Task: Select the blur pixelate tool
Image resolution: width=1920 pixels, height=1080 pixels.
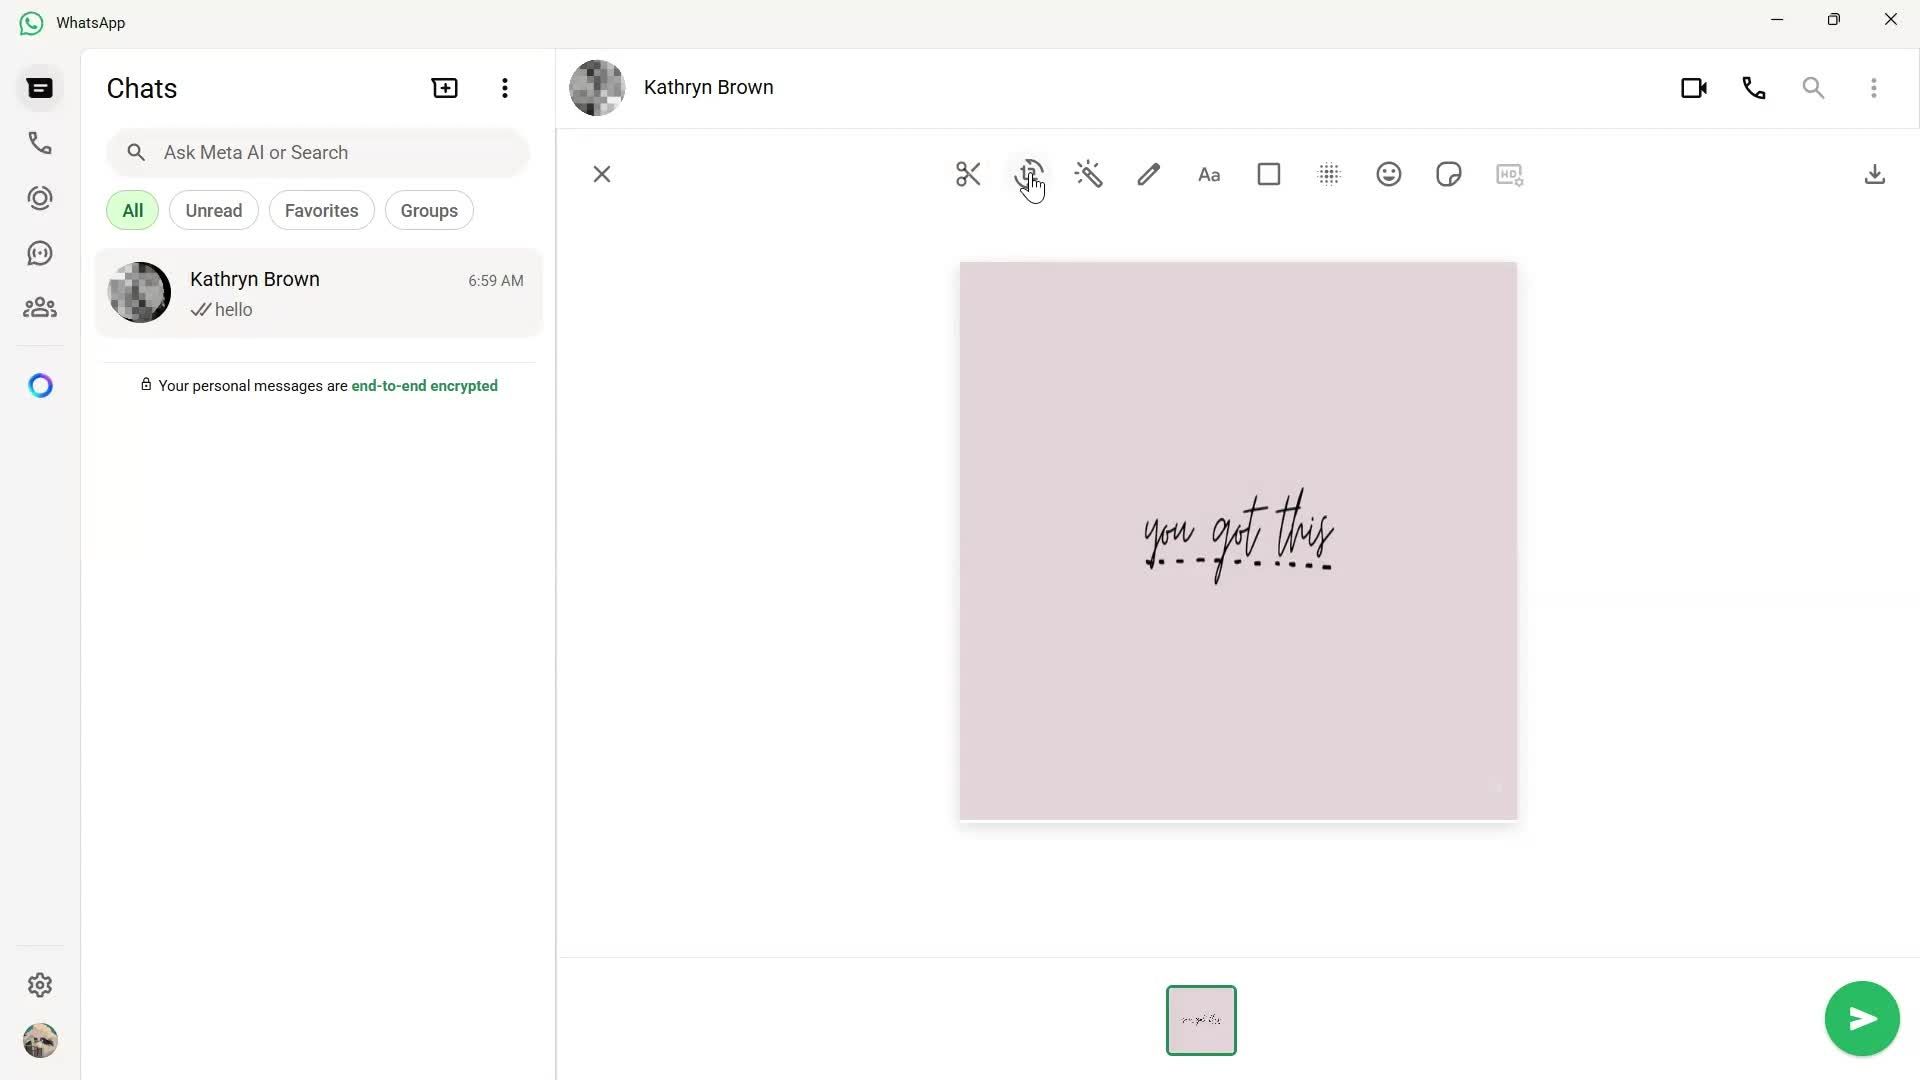Action: (1328, 174)
